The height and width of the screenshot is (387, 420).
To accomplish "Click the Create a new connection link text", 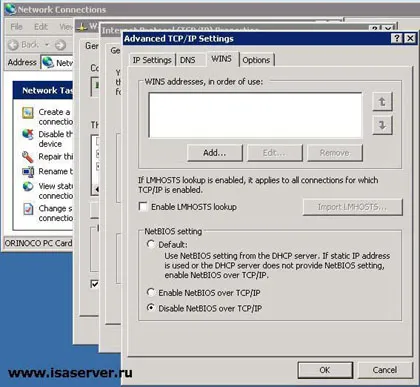I will pos(55,117).
